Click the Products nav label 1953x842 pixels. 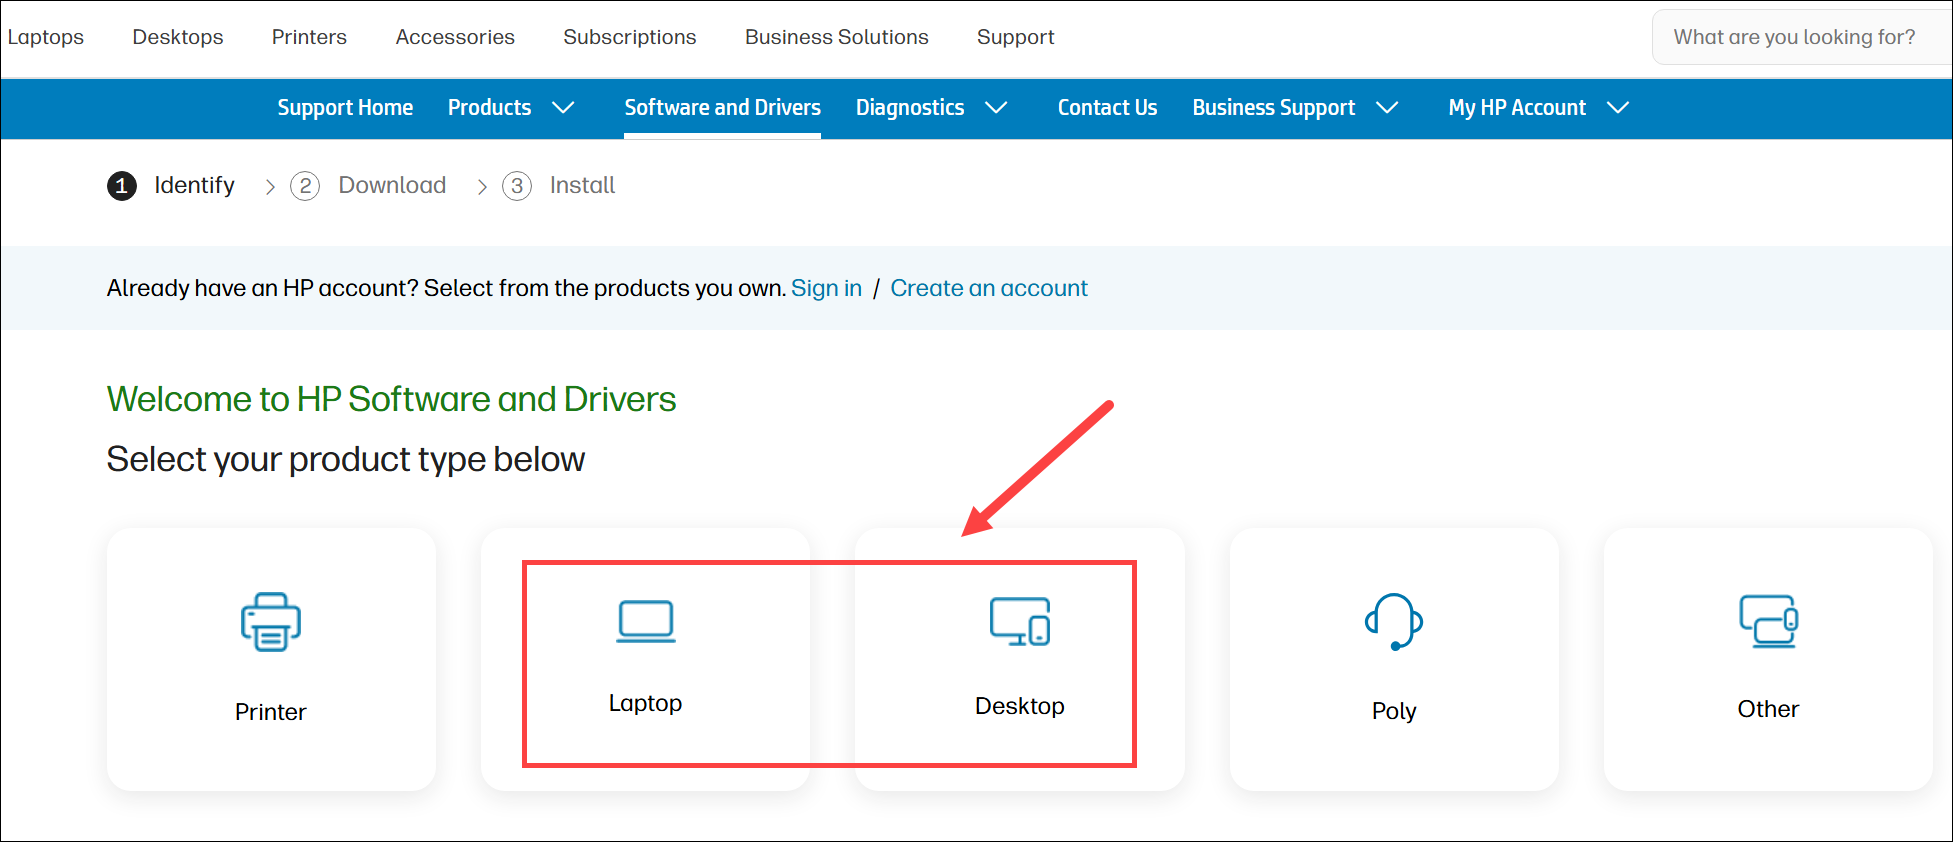tap(490, 107)
